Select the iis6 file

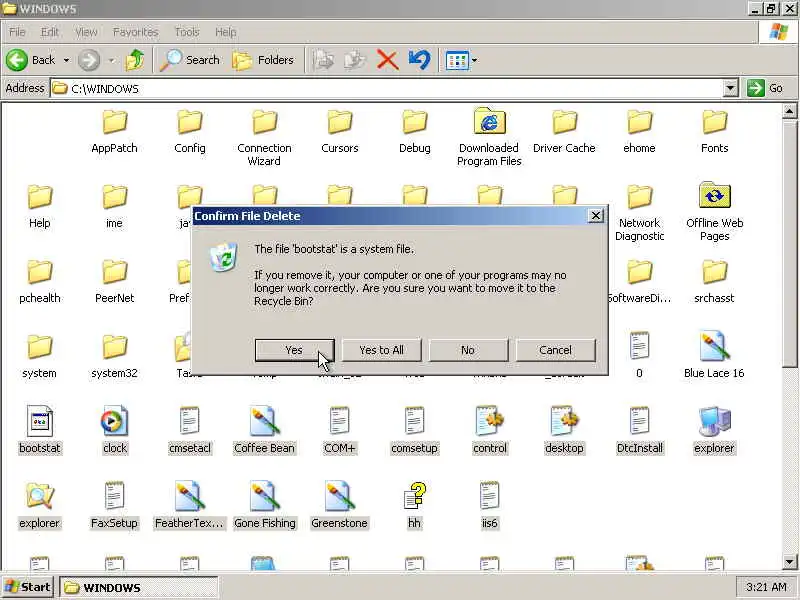489,505
